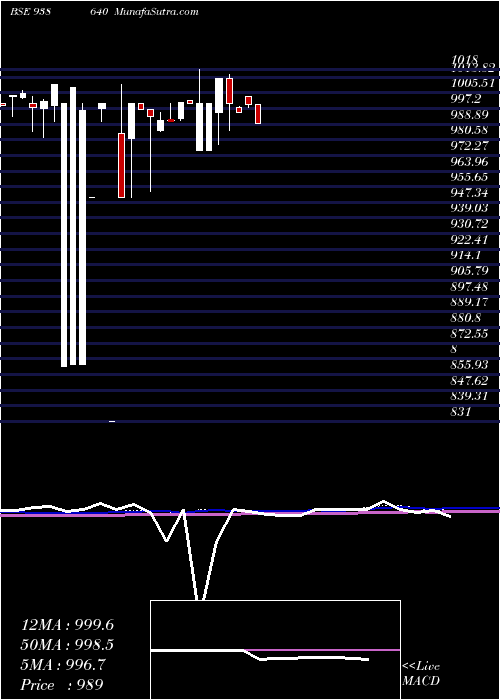
Task: Click the Price : 989 readout
Action: pyautogui.click(x=62, y=684)
